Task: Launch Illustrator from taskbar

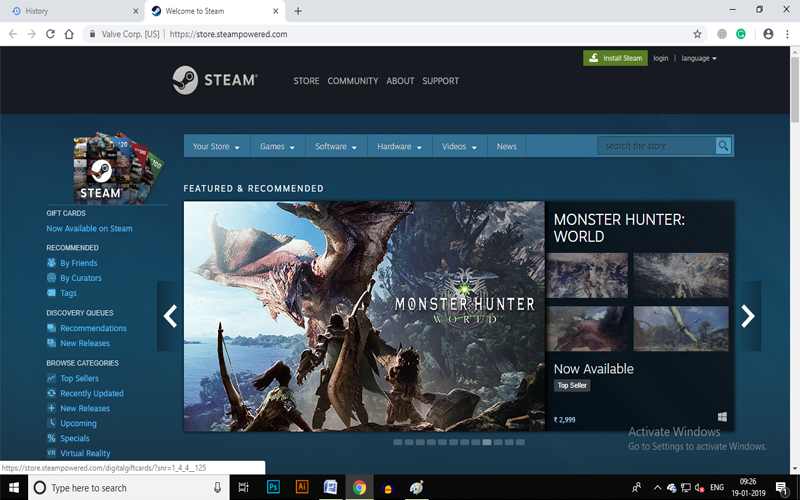Action: click(x=302, y=488)
